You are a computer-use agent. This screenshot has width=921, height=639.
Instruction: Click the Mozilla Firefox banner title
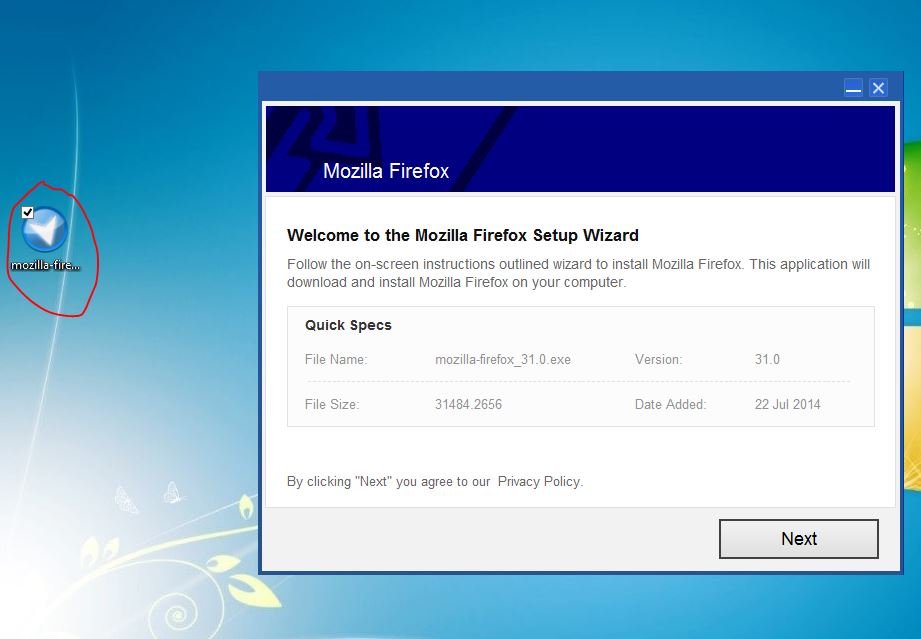tap(386, 171)
